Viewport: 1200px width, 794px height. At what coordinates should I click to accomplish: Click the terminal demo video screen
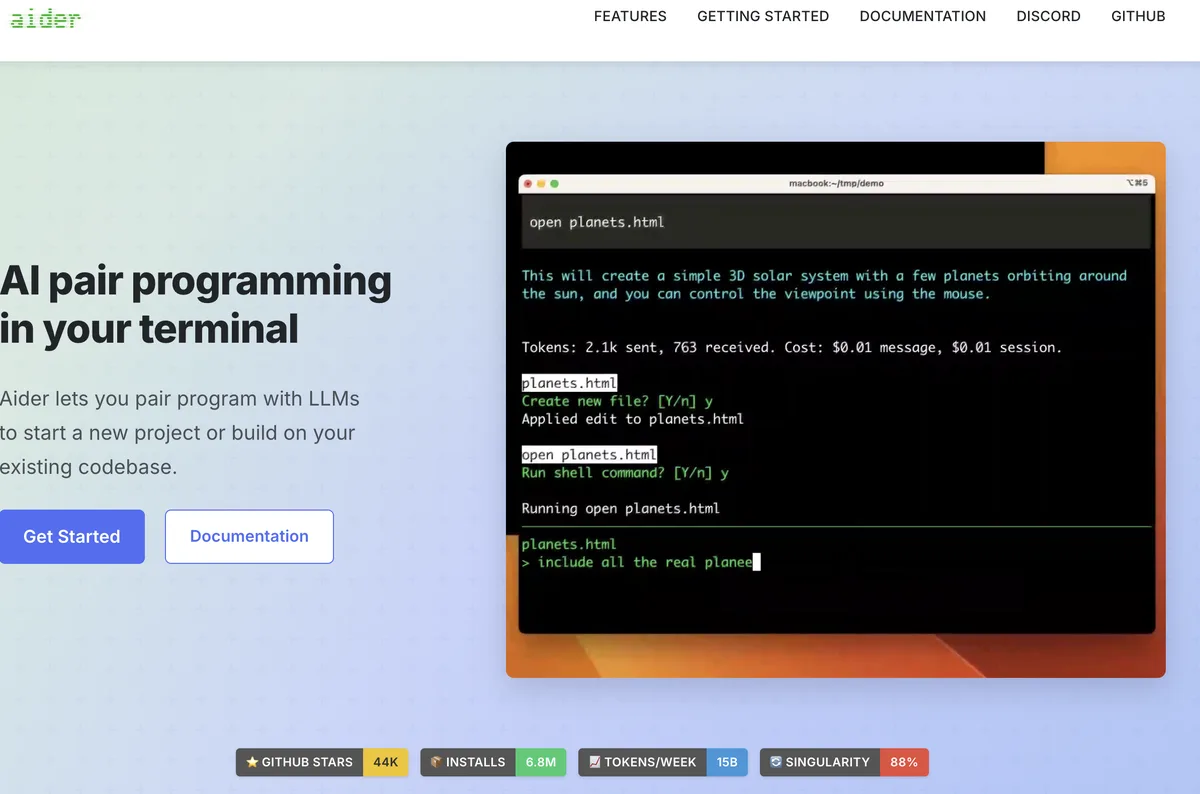pyautogui.click(x=836, y=410)
